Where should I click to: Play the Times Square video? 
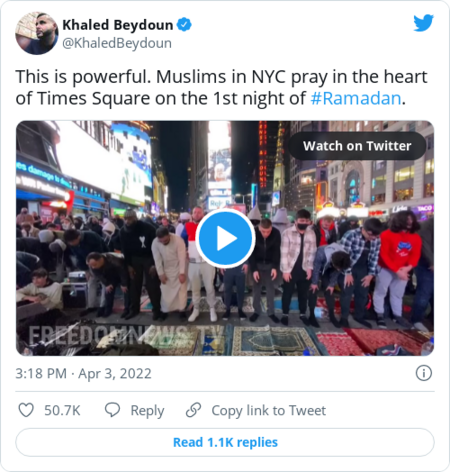click(x=225, y=238)
